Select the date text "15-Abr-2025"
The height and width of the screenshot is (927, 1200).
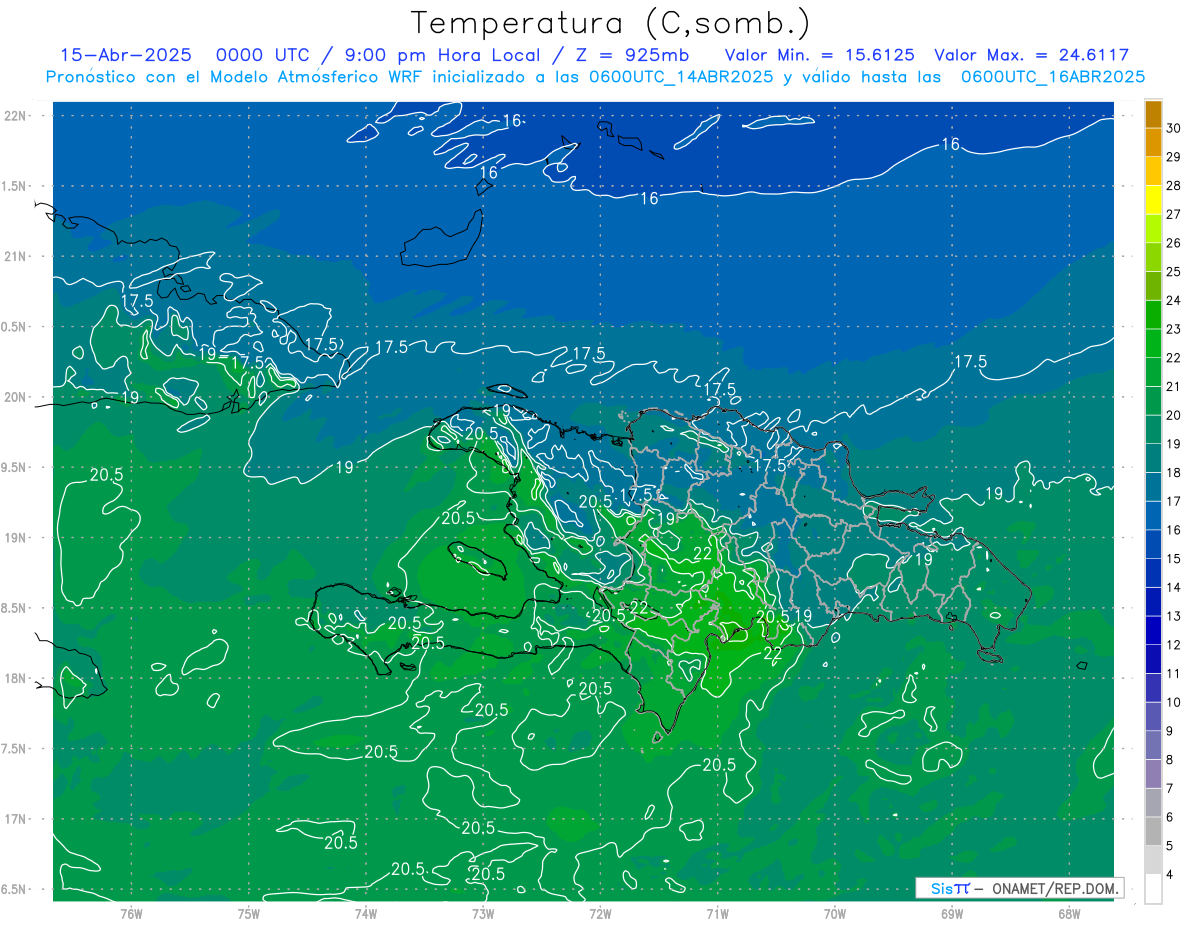click(125, 55)
